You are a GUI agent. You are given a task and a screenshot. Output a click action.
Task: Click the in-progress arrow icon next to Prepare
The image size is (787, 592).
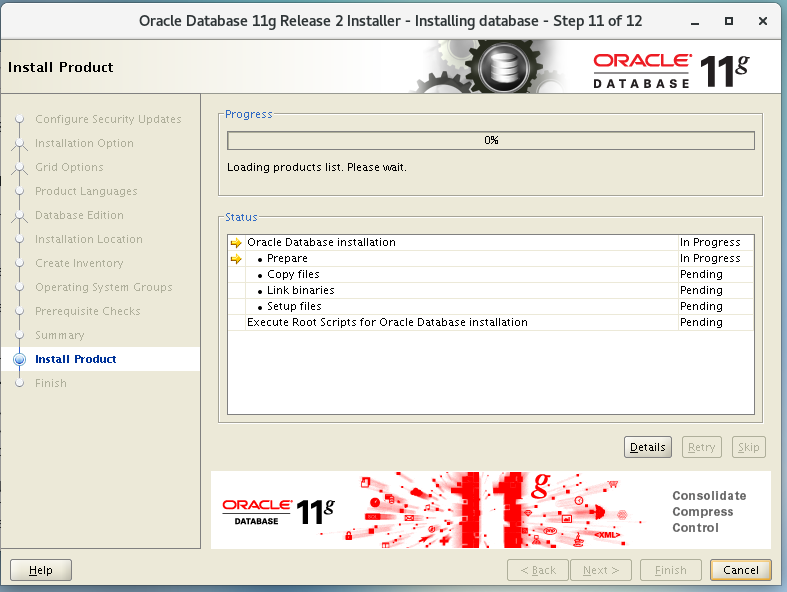point(236,259)
